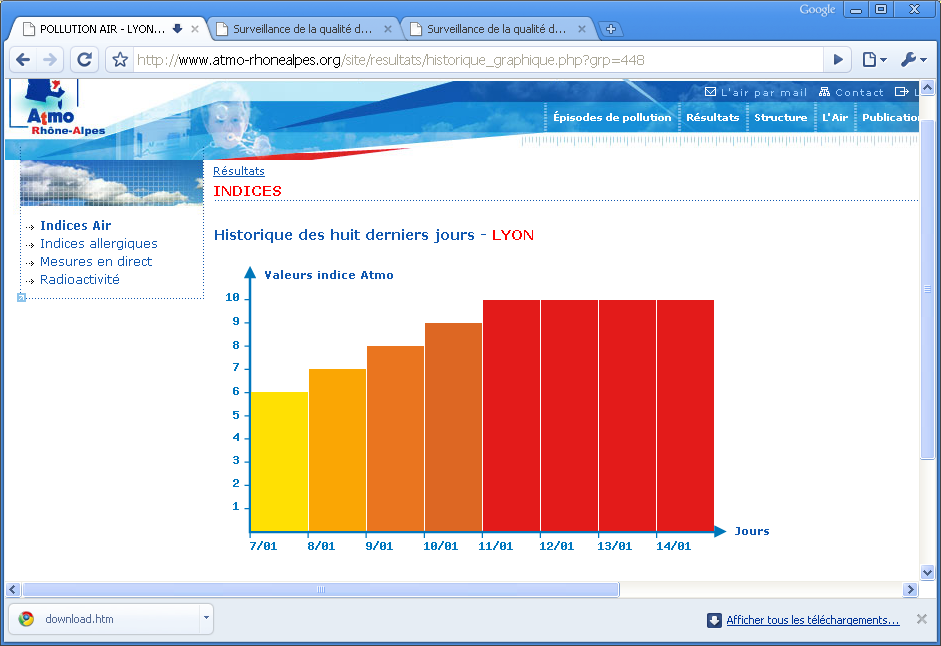941x646 pixels.
Task: Click the yellow 7/01 bar in the chart
Action: pos(279,461)
